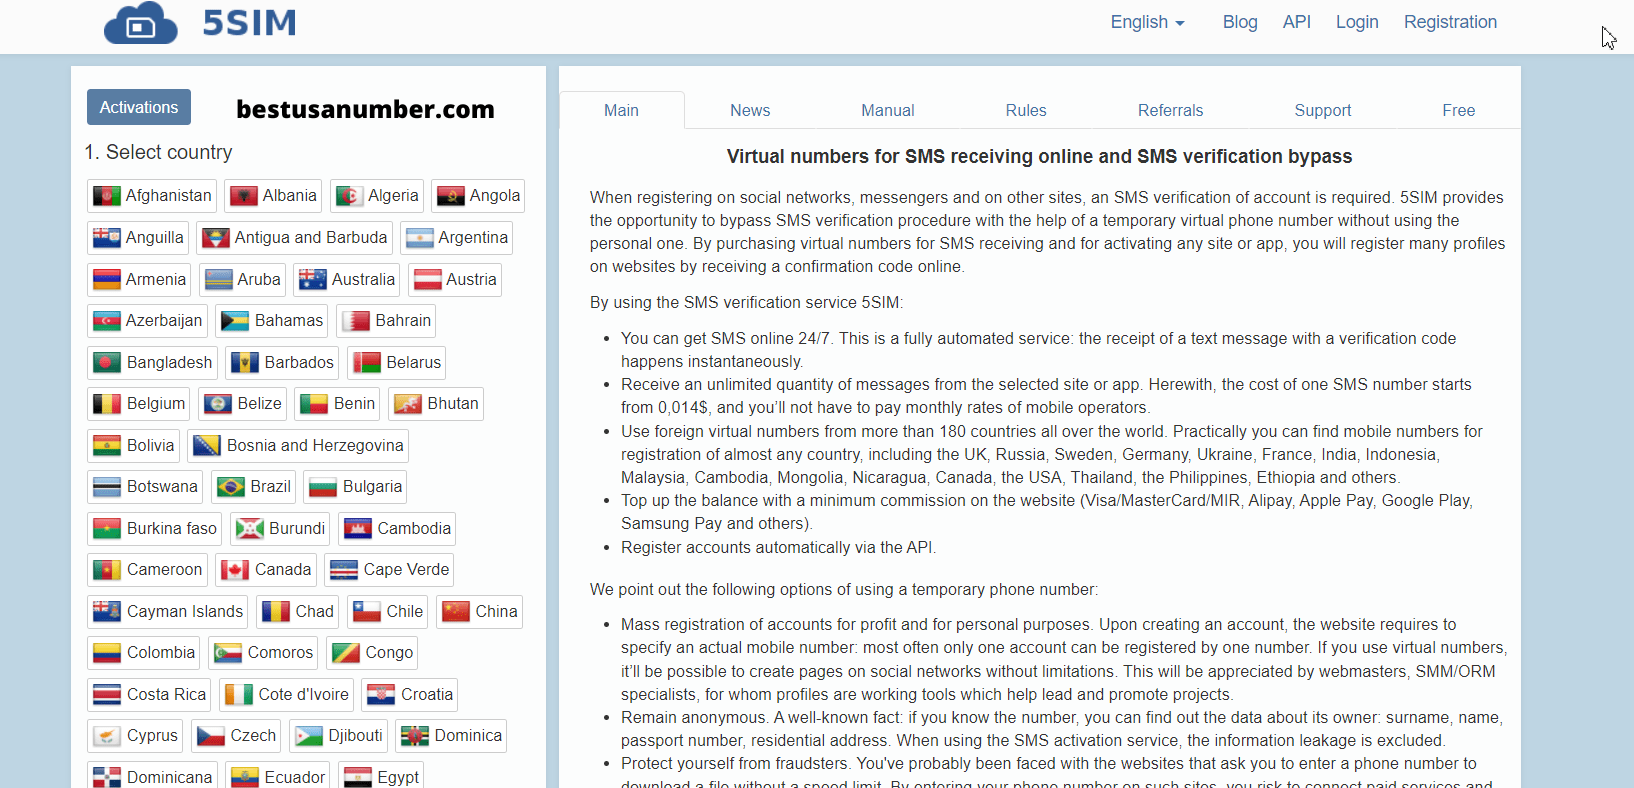Select the Belgium flag icon
Image resolution: width=1634 pixels, height=788 pixels.
pyautogui.click(x=107, y=404)
